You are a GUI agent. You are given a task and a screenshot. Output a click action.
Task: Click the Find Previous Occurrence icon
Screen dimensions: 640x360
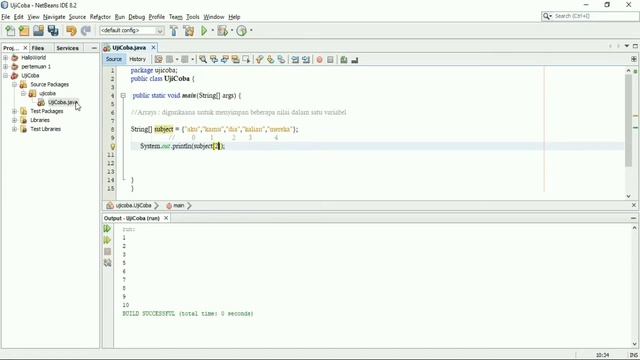tap(214, 60)
